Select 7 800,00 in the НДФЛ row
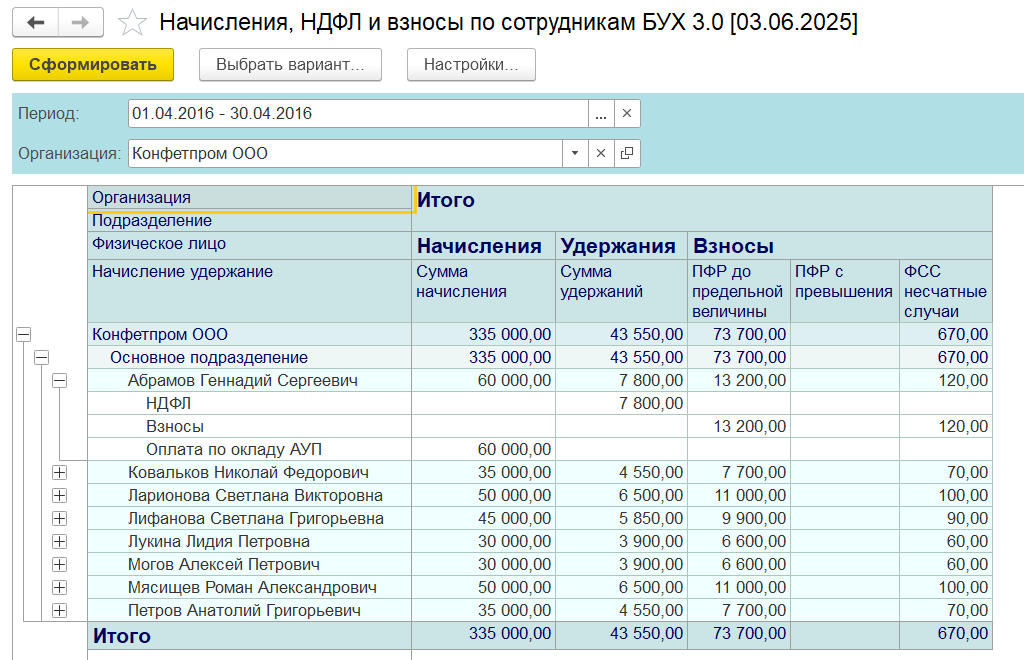 point(621,403)
